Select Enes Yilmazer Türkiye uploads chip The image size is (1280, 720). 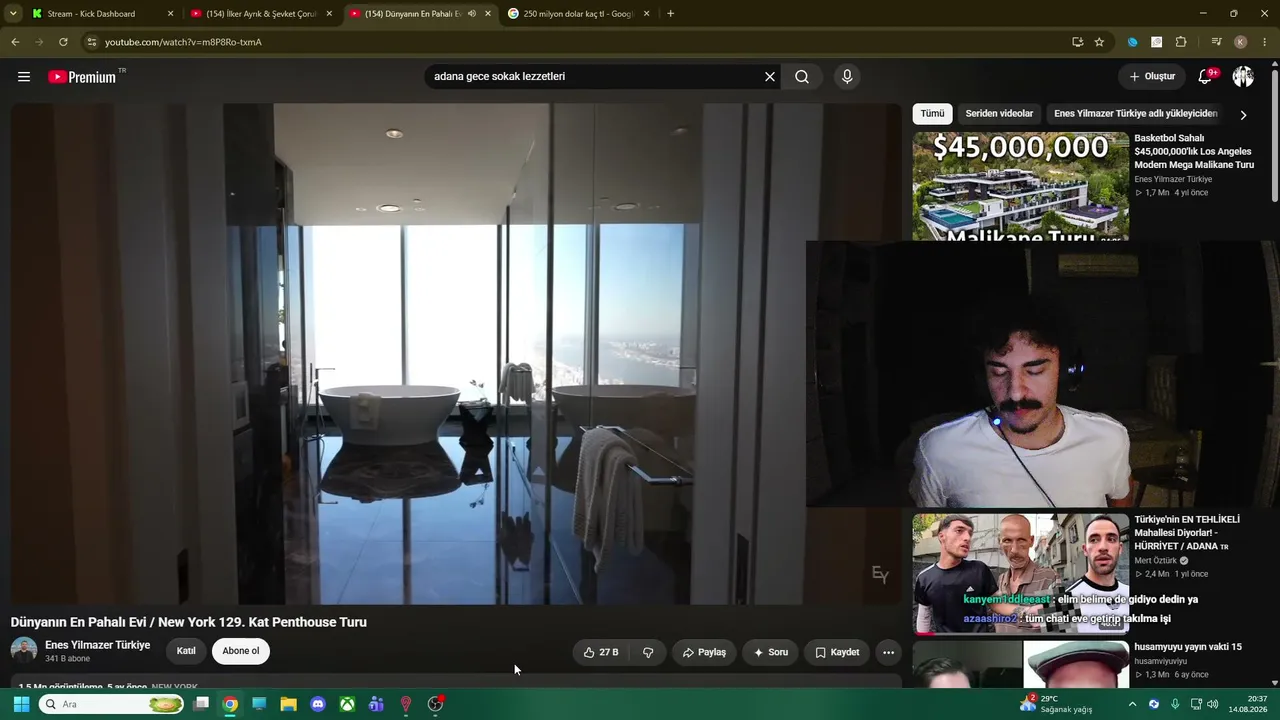point(1135,114)
